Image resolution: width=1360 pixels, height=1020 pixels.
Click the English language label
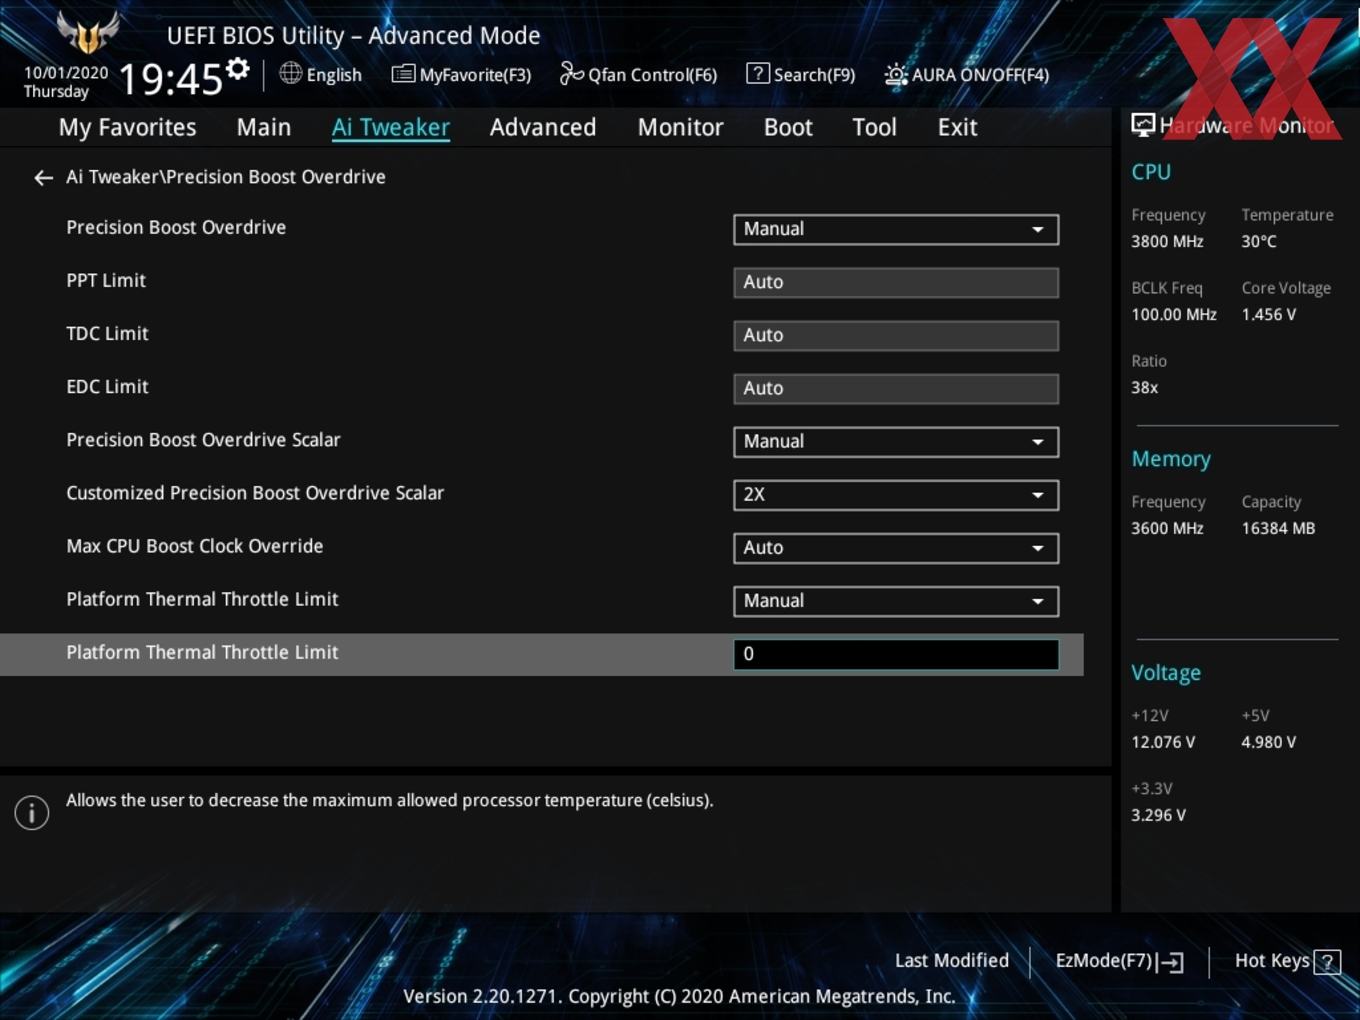334,75
